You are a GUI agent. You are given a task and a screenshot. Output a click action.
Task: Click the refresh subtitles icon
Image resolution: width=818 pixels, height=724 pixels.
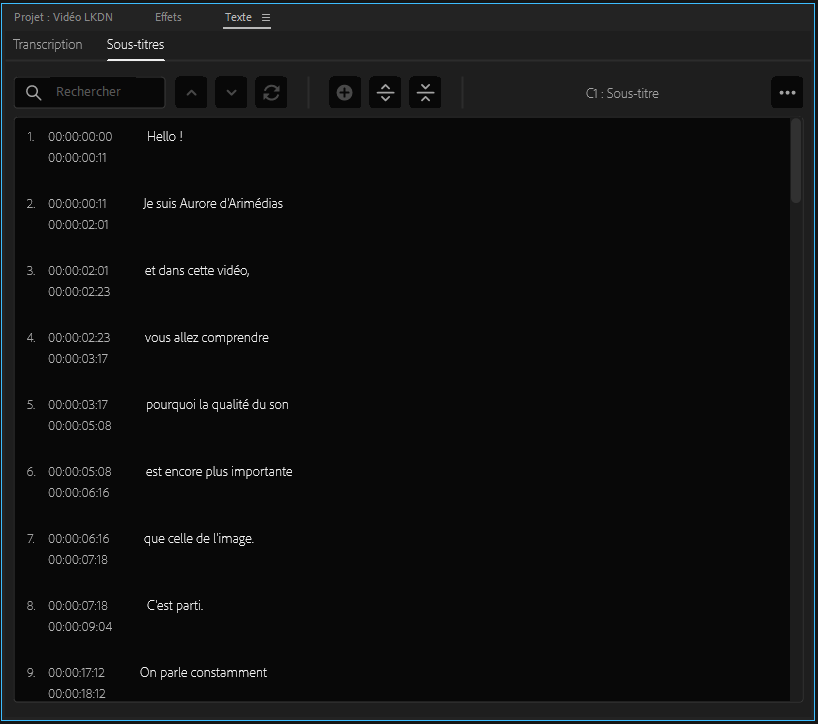tap(271, 93)
